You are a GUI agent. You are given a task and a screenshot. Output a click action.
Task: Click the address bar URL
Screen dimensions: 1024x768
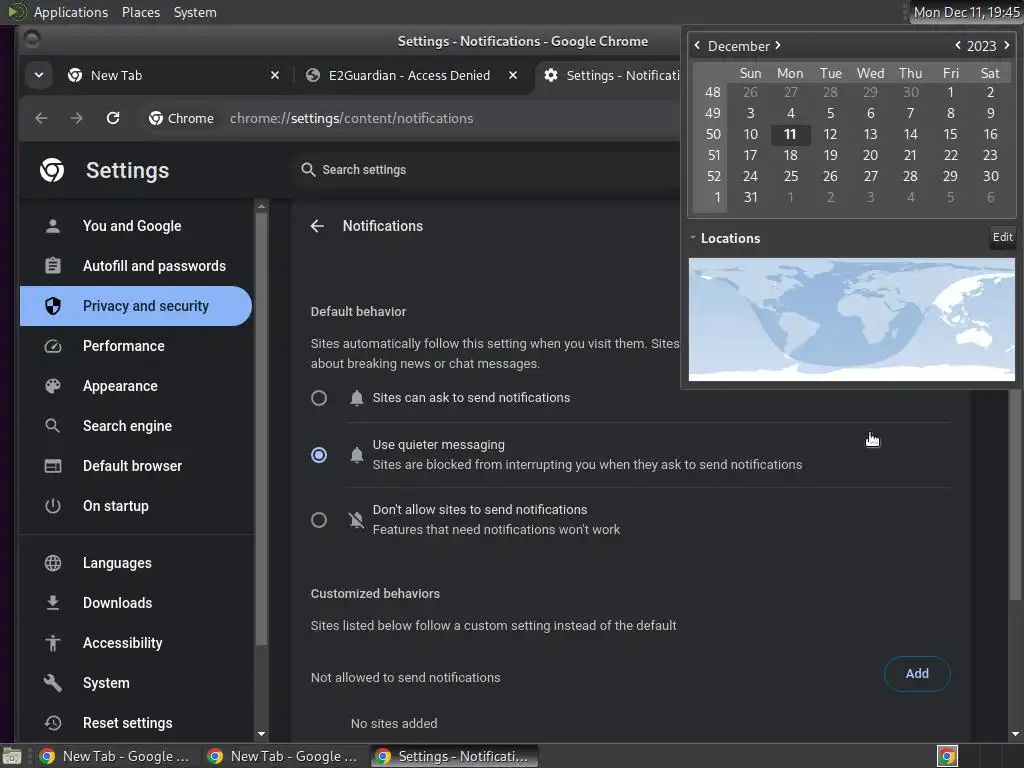[351, 118]
